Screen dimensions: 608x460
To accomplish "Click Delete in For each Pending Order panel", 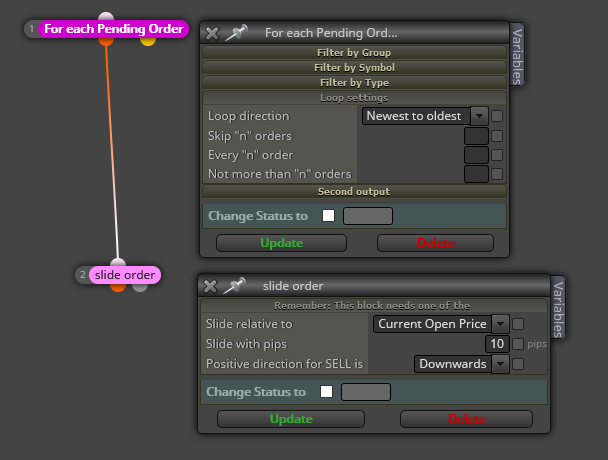I will pyautogui.click(x=435, y=243).
